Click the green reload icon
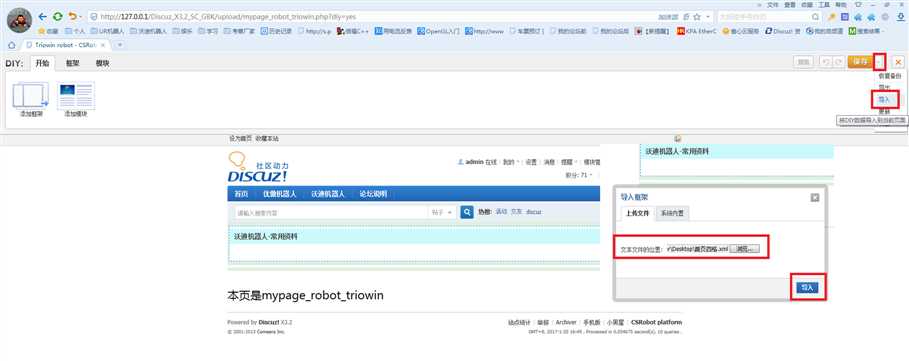Viewport: 909px width, 361px height. pos(57,17)
